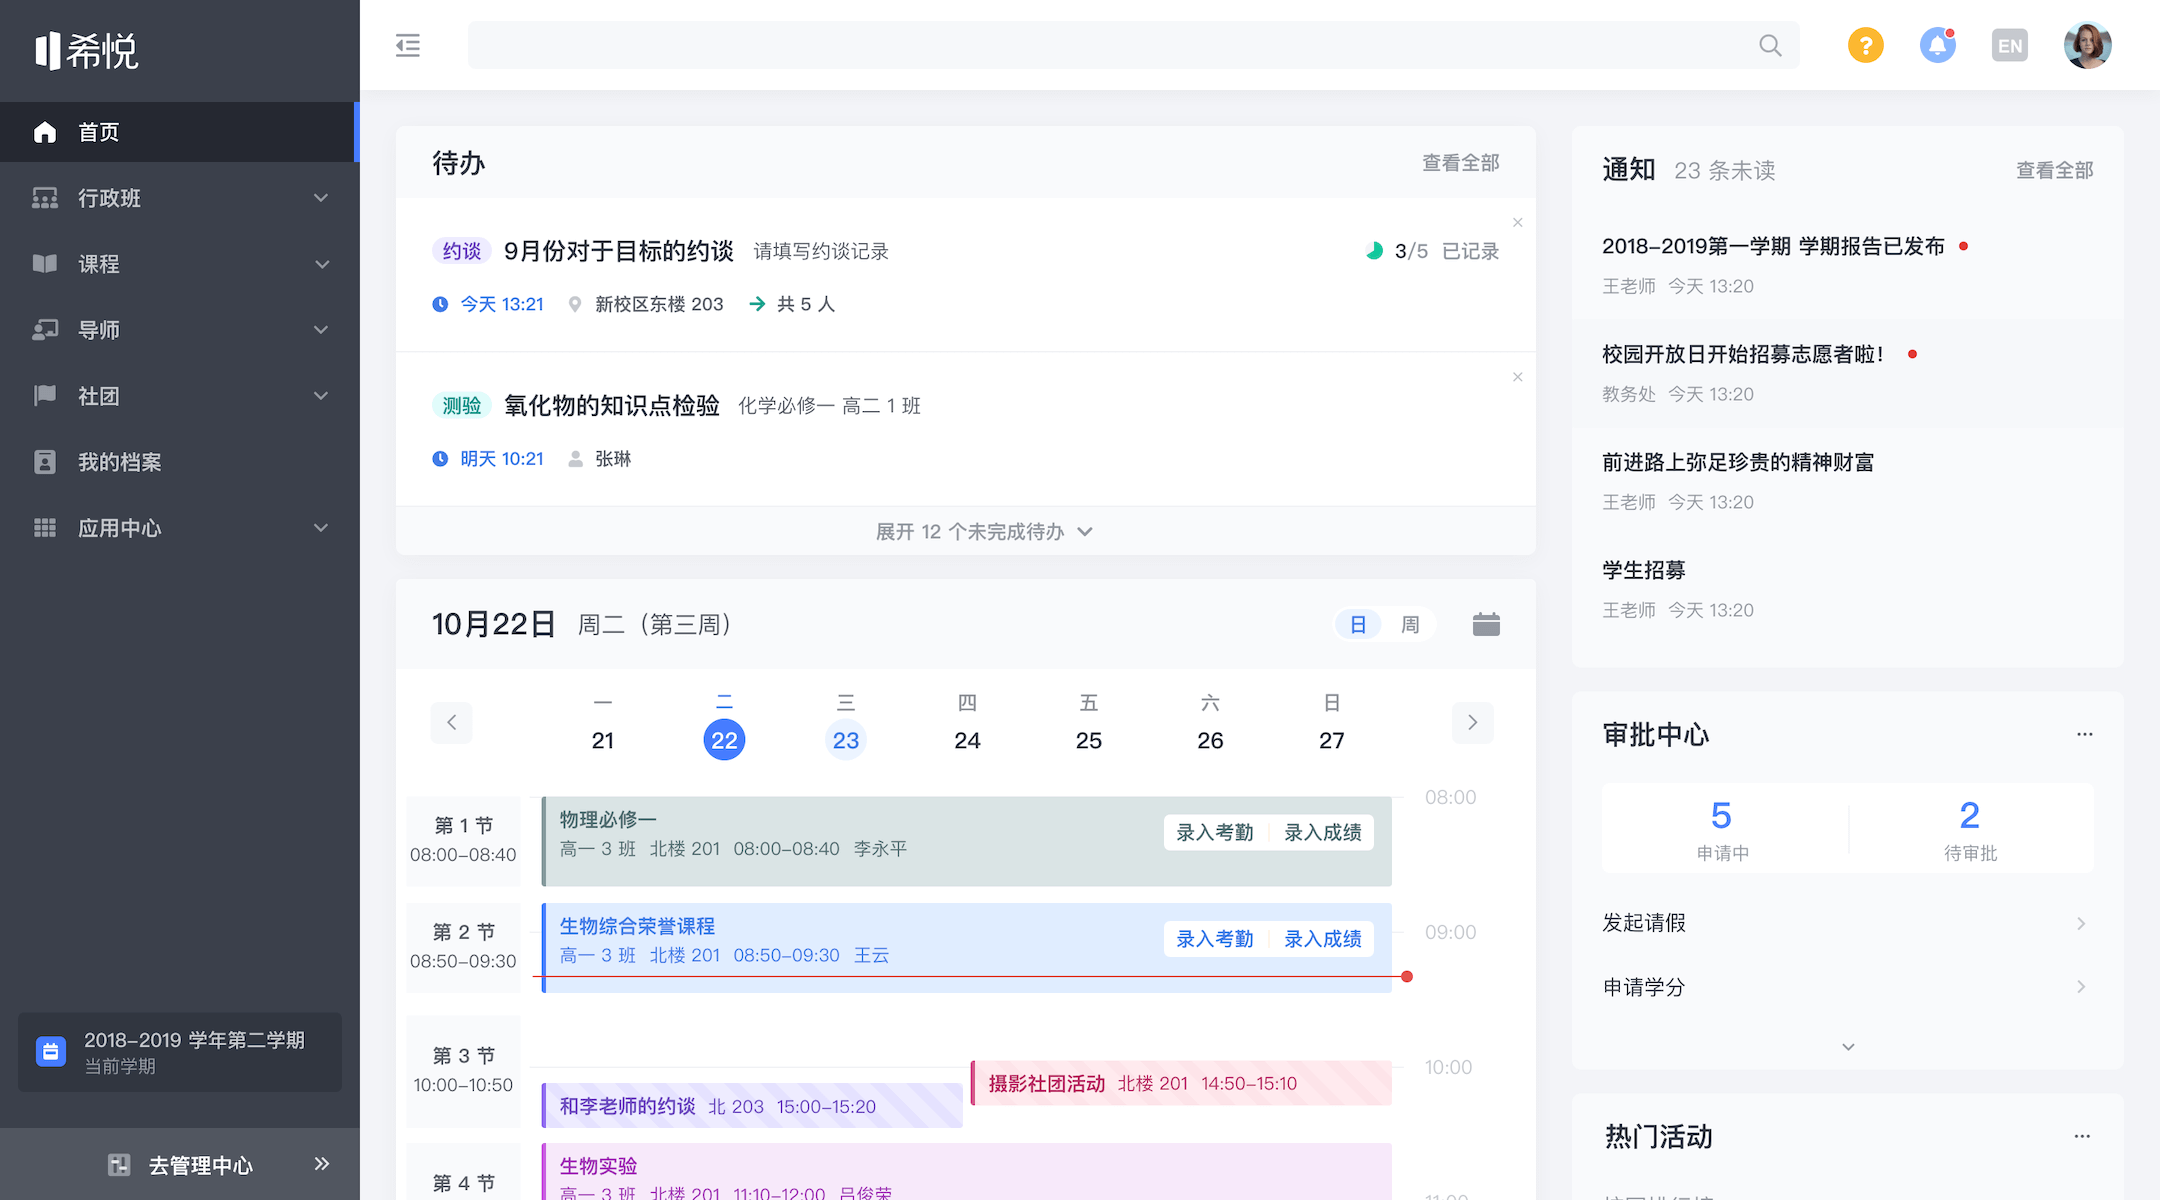This screenshot has height=1200, width=2160.
Task: Click the top search input field
Action: pos(1100,45)
